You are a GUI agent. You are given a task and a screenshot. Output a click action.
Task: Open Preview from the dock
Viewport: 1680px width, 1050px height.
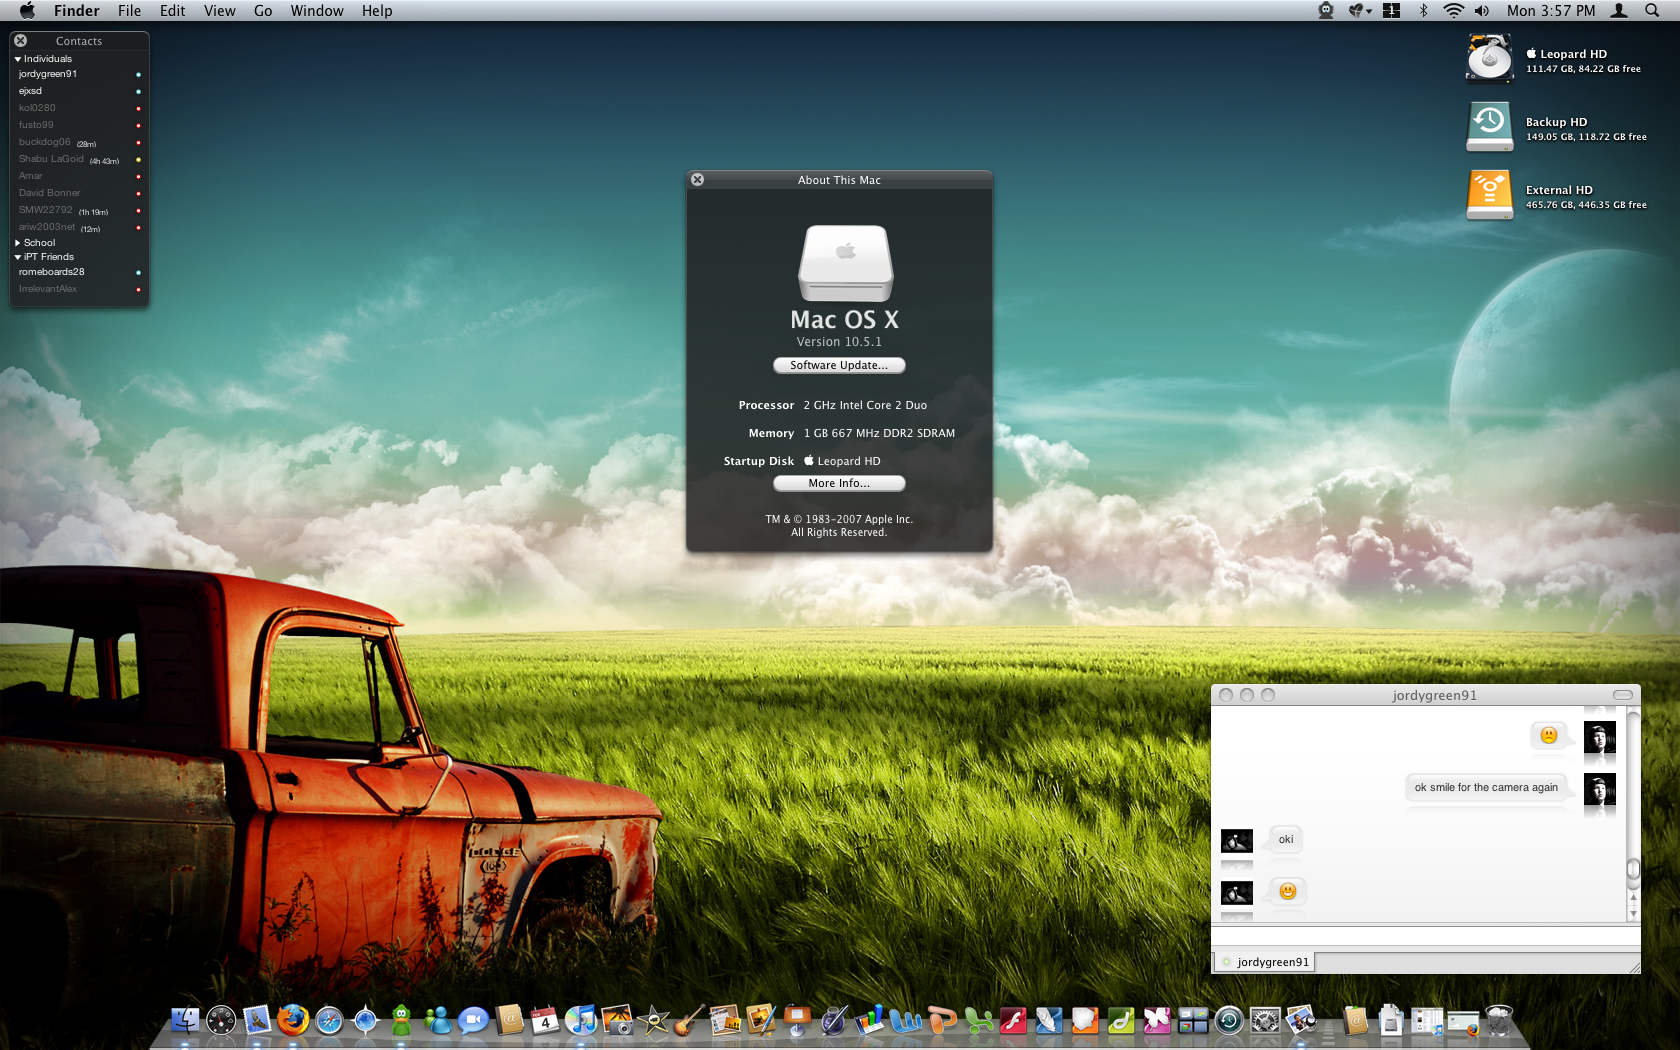1301,1020
